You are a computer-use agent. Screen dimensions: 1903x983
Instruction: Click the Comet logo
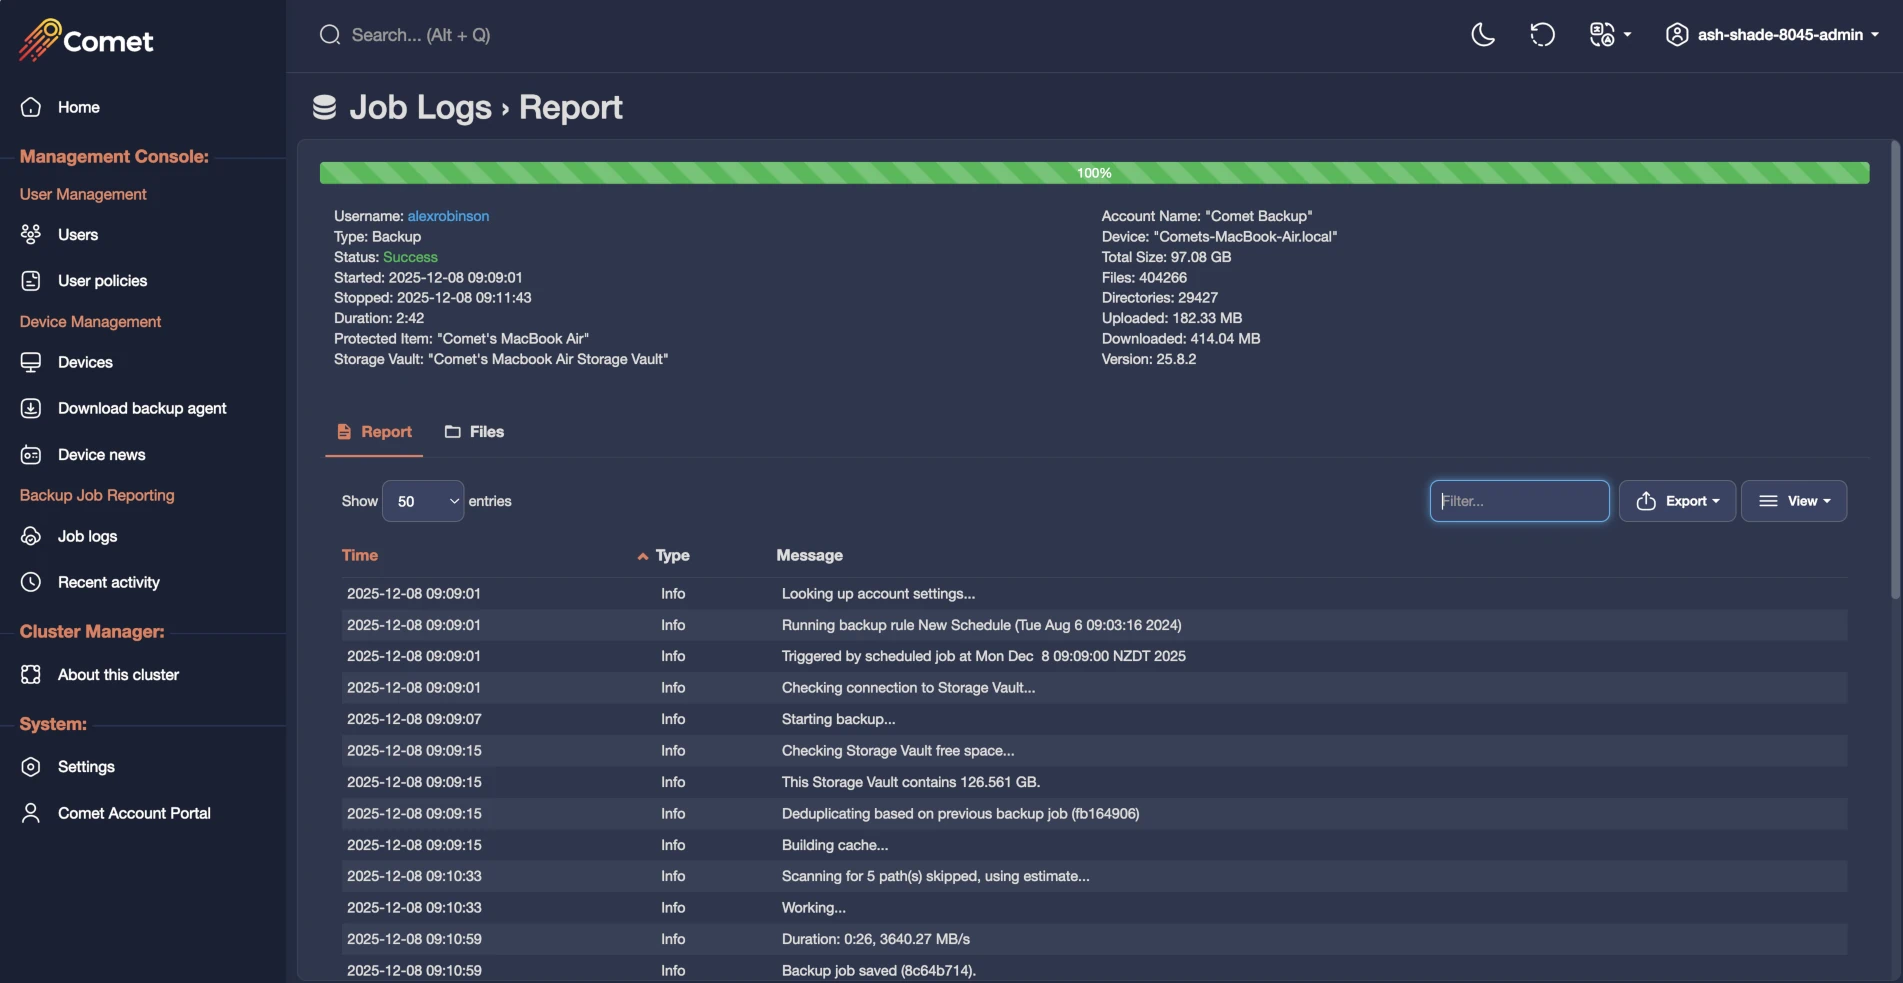86,40
